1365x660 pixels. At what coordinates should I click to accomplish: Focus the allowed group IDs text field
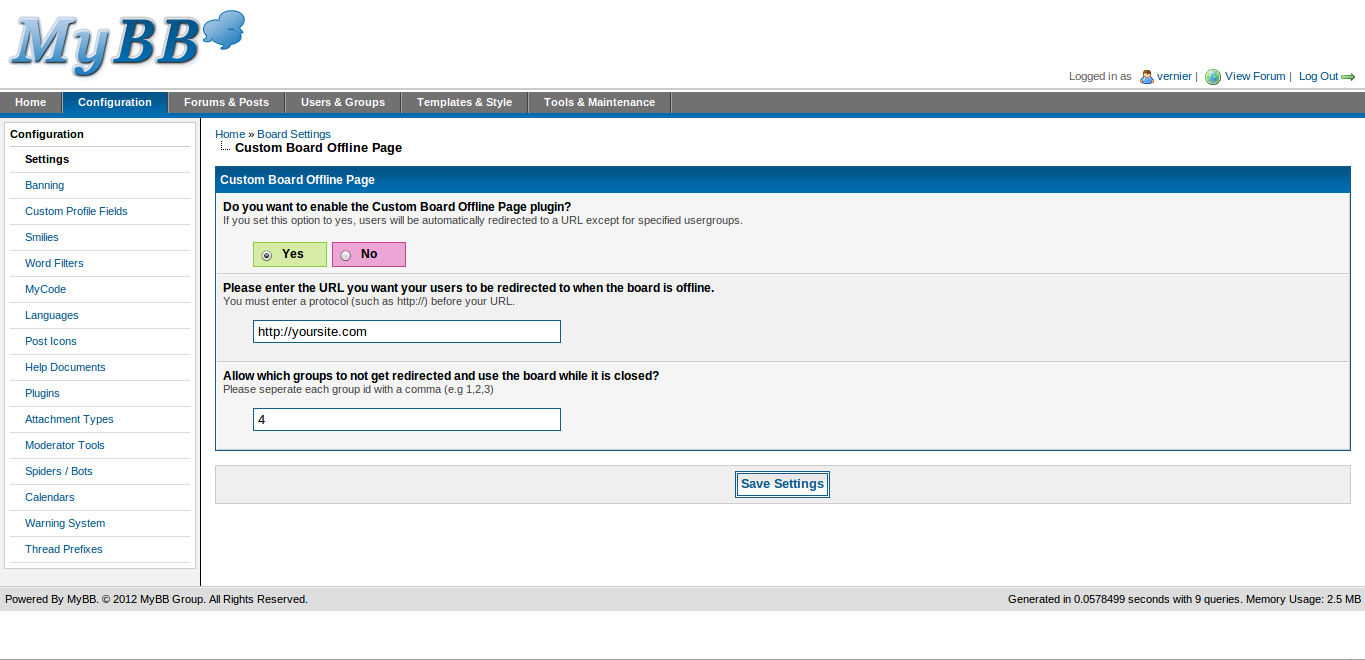tap(406, 420)
